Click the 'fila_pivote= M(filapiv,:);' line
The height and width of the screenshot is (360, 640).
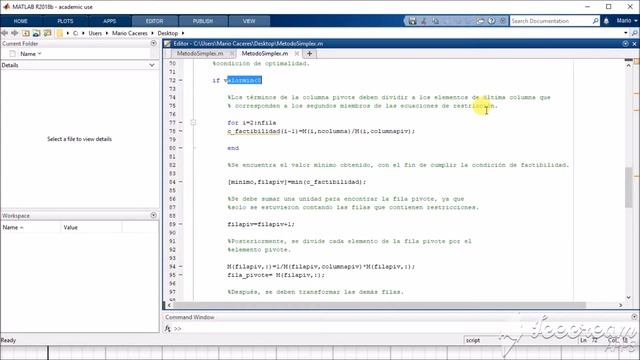[x=276, y=275]
